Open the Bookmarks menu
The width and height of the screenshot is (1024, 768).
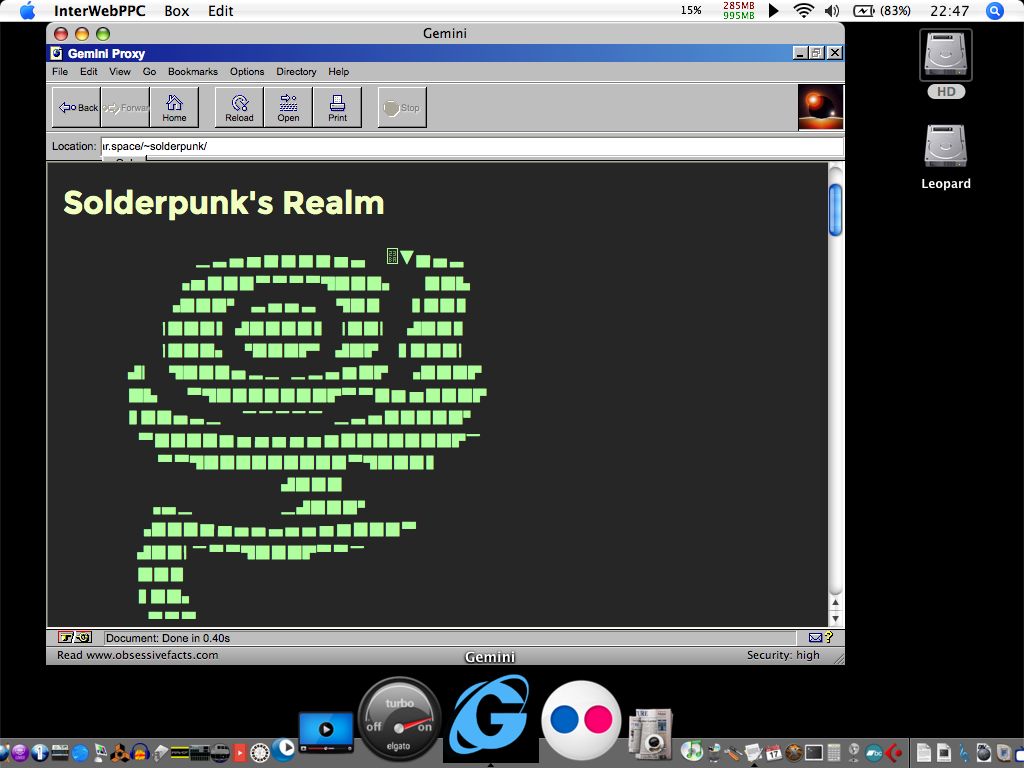(193, 72)
